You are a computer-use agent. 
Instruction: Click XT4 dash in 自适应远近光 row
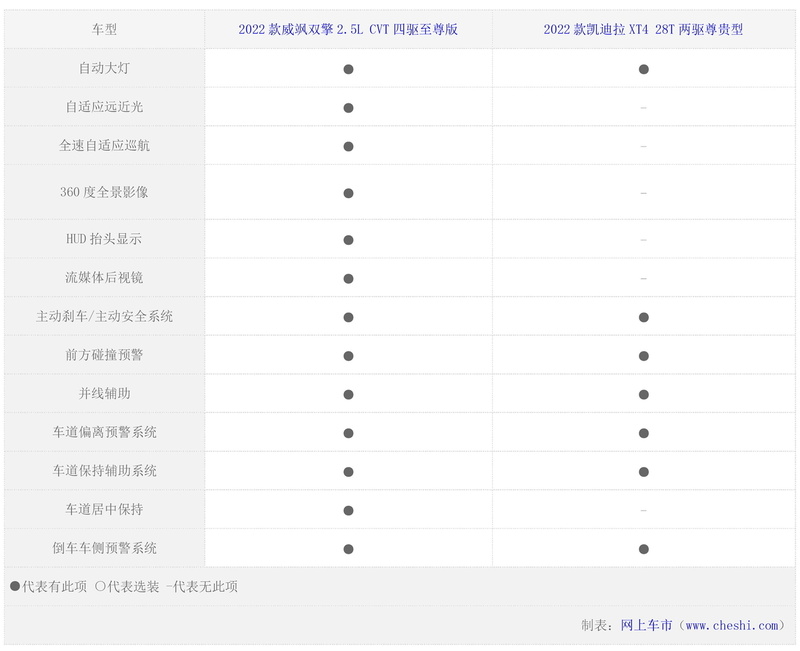tap(643, 108)
